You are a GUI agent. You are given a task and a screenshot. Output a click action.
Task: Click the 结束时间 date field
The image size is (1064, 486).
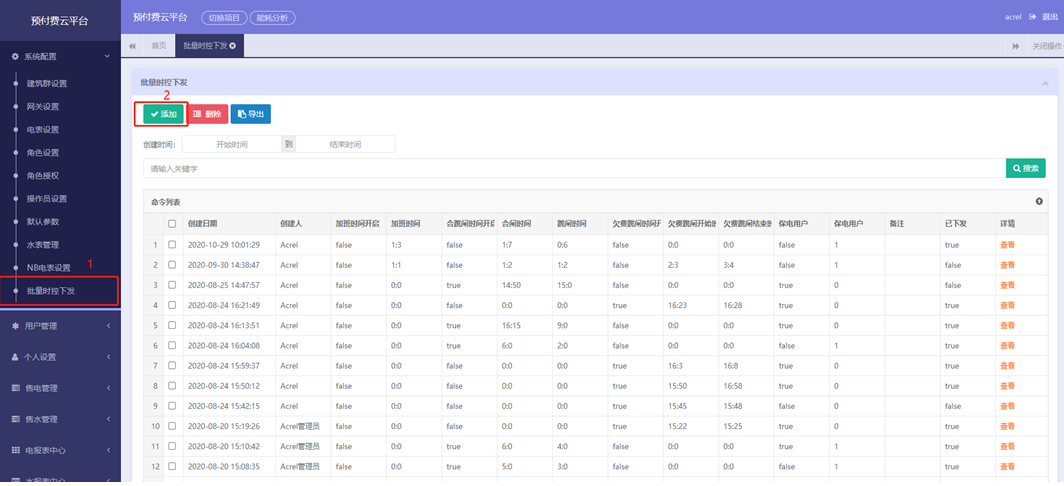tap(345, 145)
